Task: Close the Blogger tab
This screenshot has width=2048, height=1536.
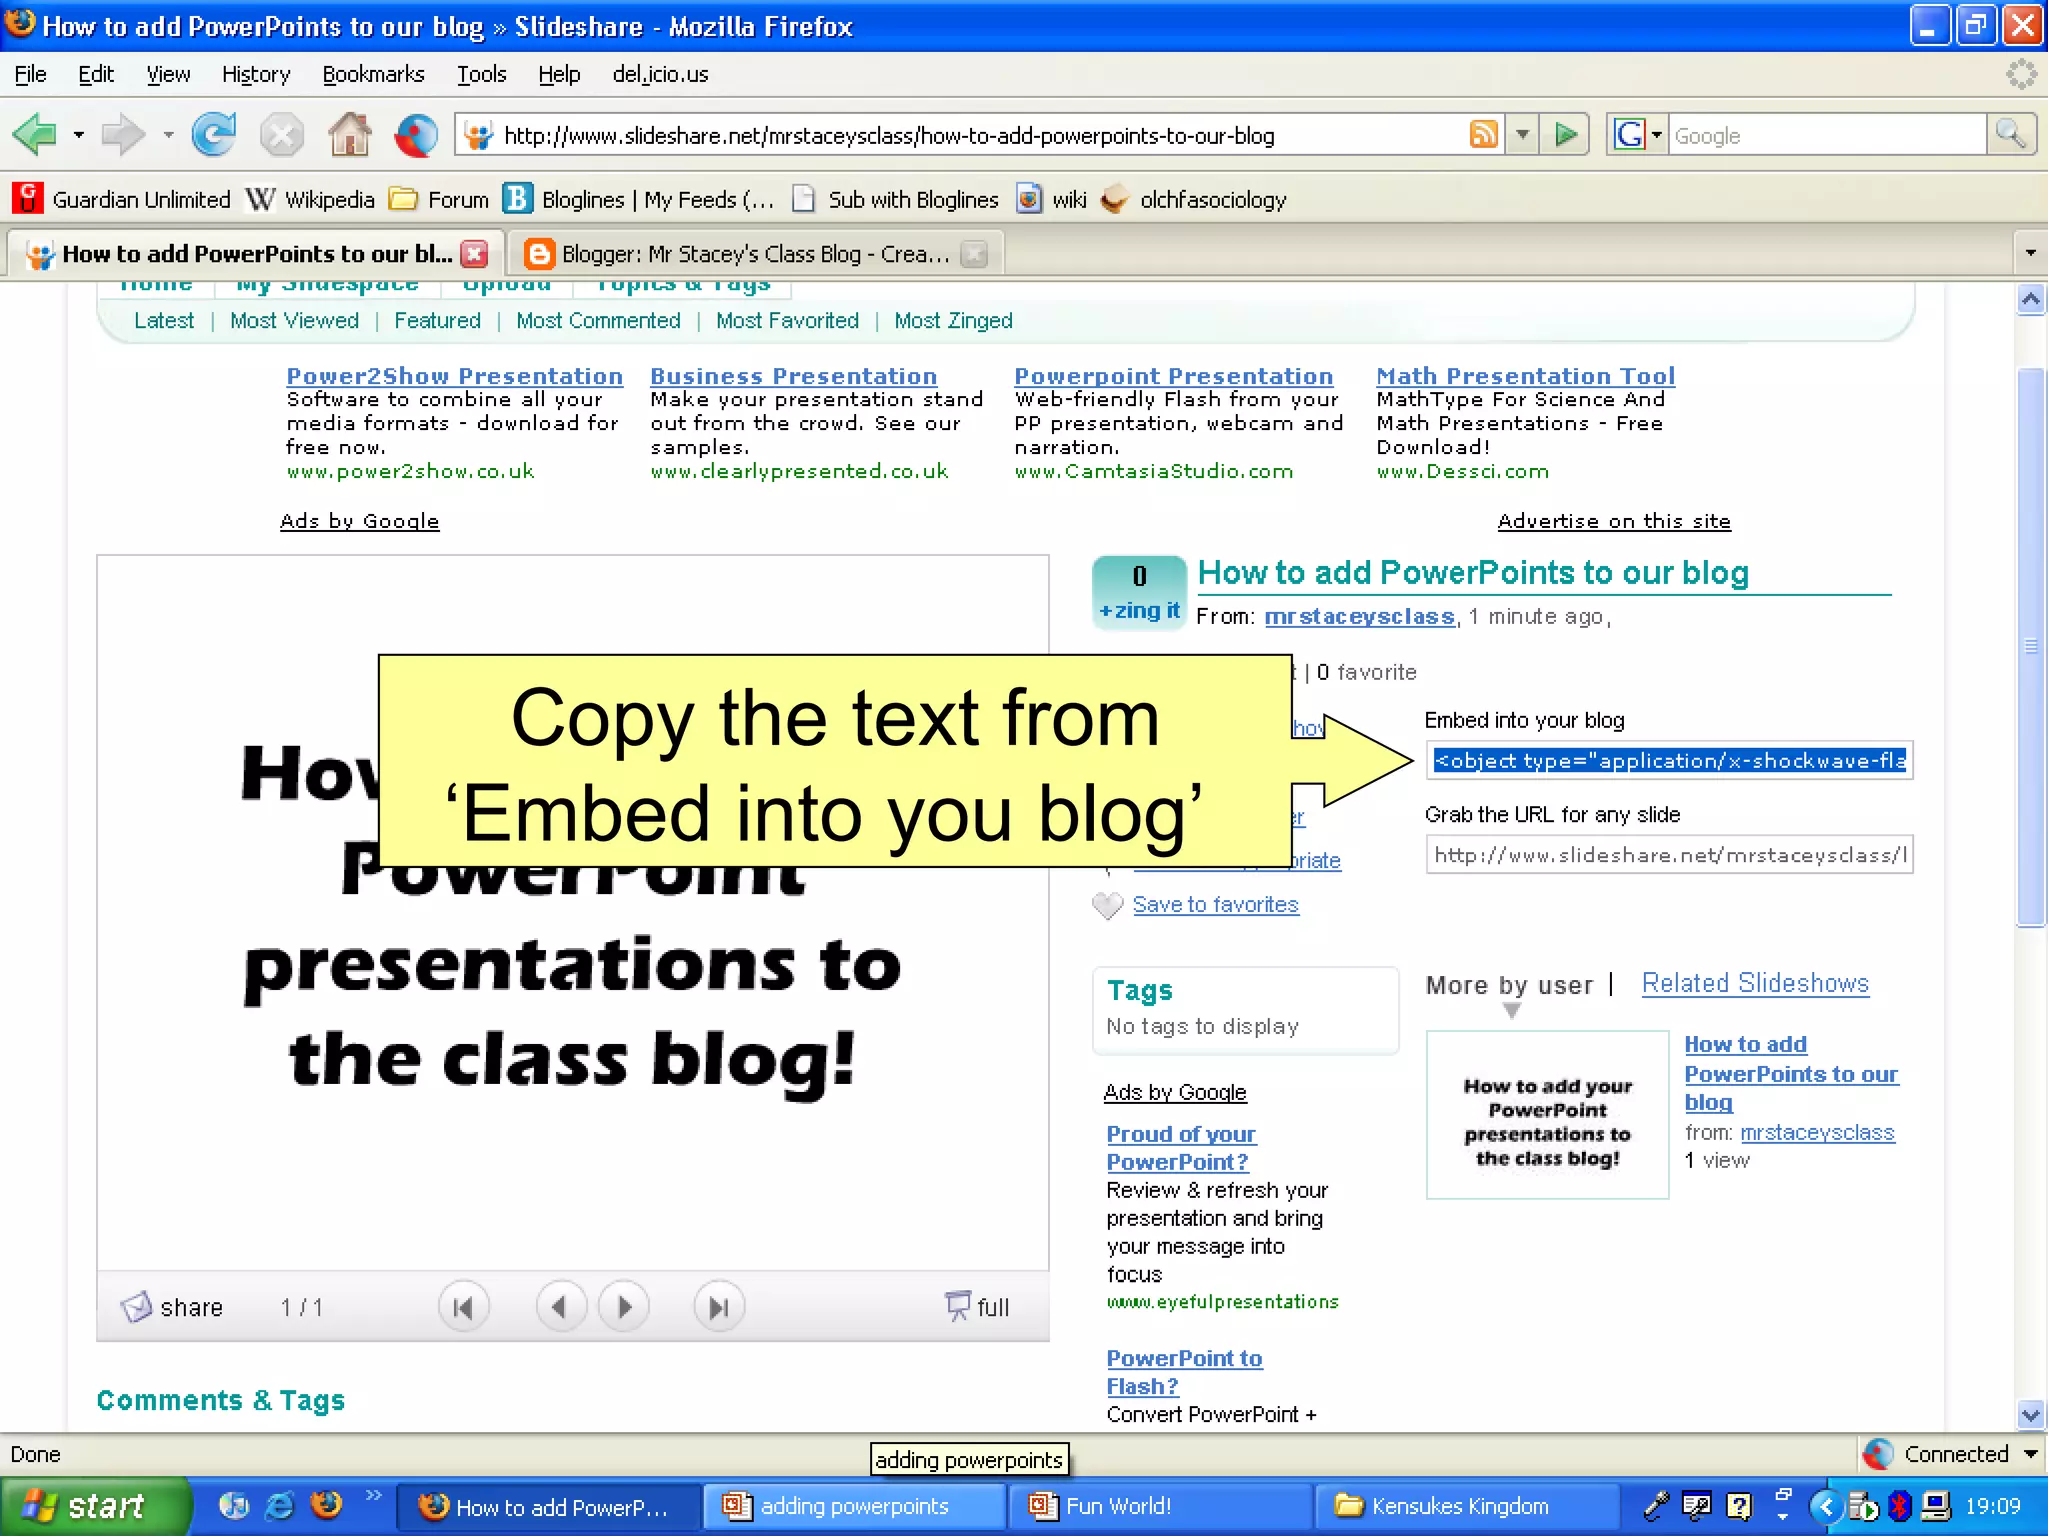Action: point(974,254)
